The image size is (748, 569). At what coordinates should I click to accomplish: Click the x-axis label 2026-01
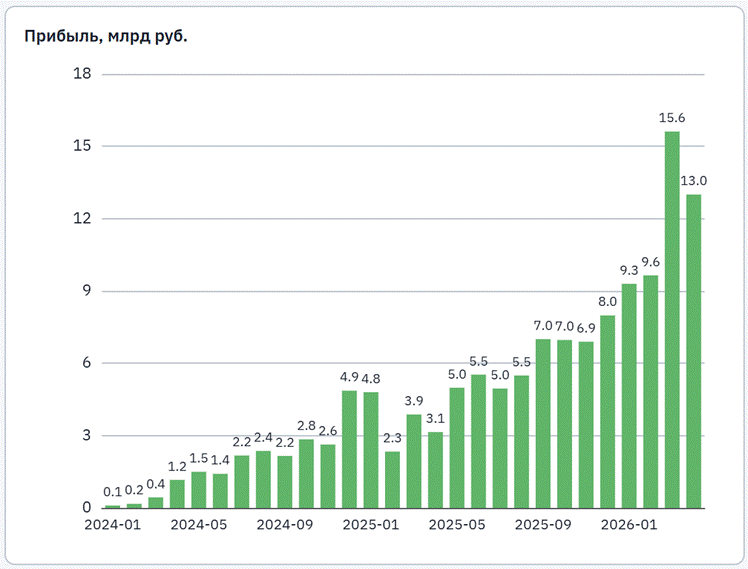[x=629, y=525]
